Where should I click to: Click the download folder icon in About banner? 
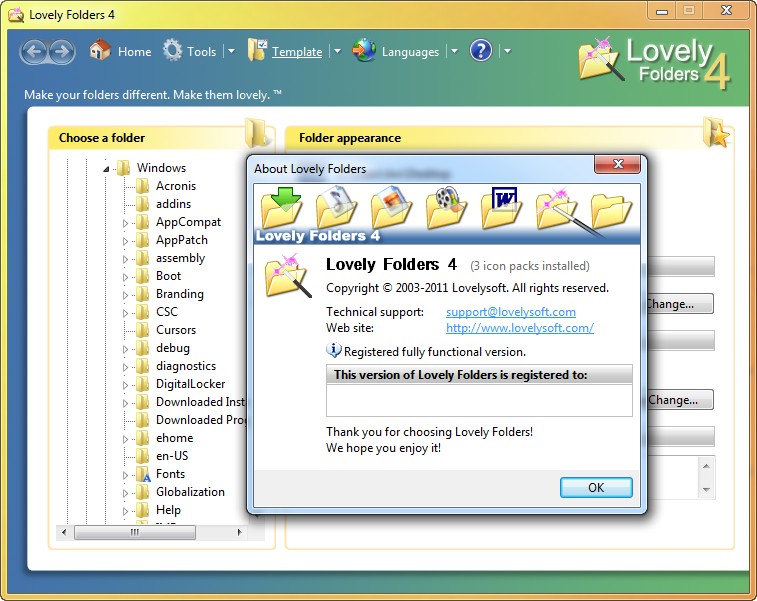tap(282, 208)
